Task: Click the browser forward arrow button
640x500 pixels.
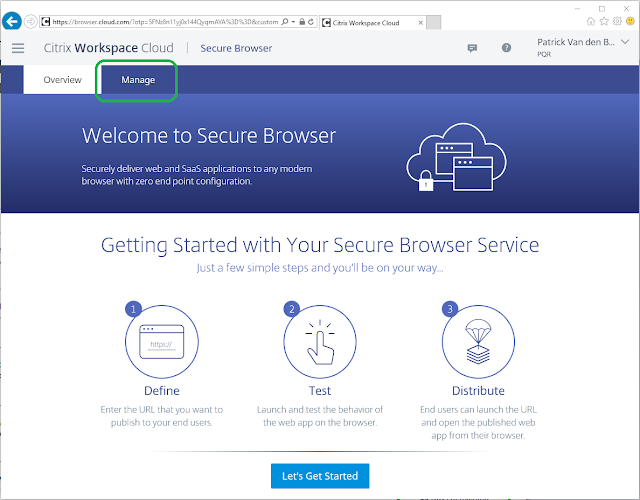Action: (x=31, y=21)
